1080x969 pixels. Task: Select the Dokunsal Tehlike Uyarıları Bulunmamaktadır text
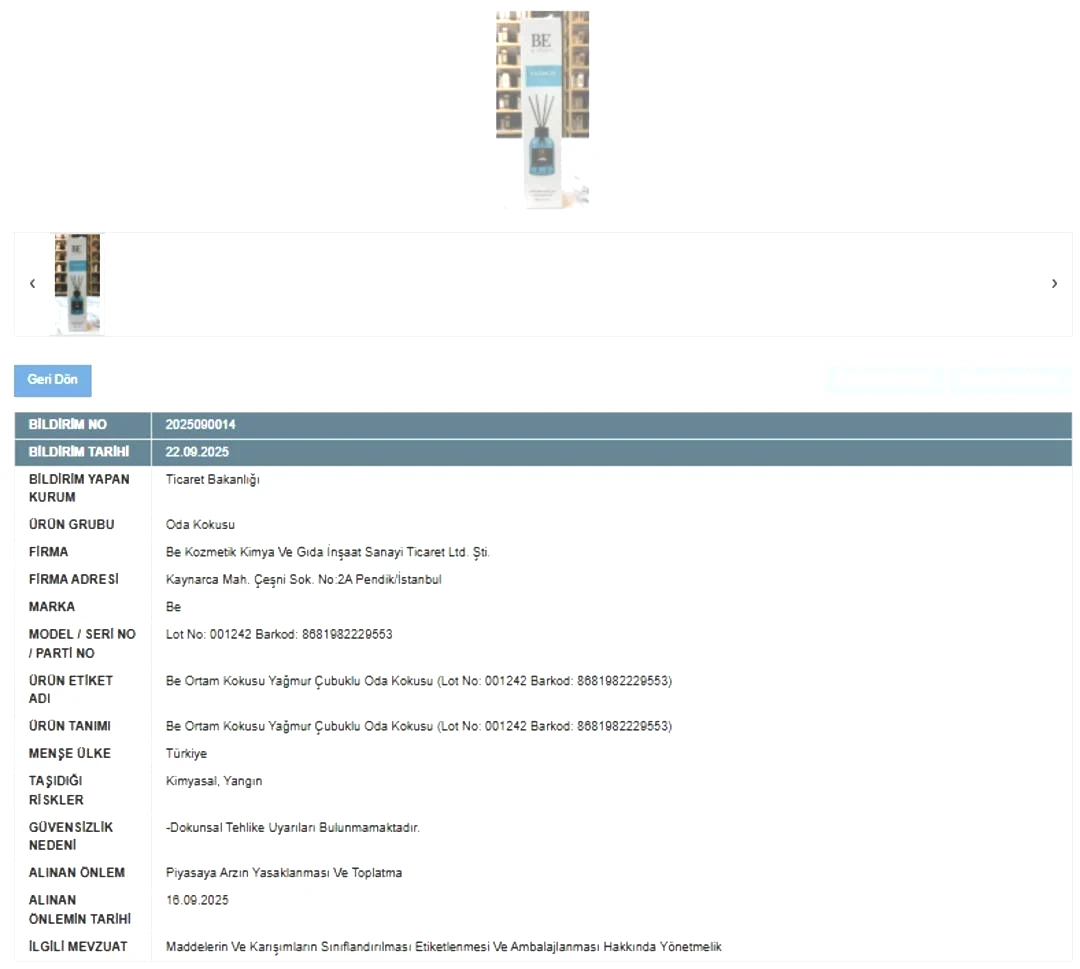click(x=293, y=828)
